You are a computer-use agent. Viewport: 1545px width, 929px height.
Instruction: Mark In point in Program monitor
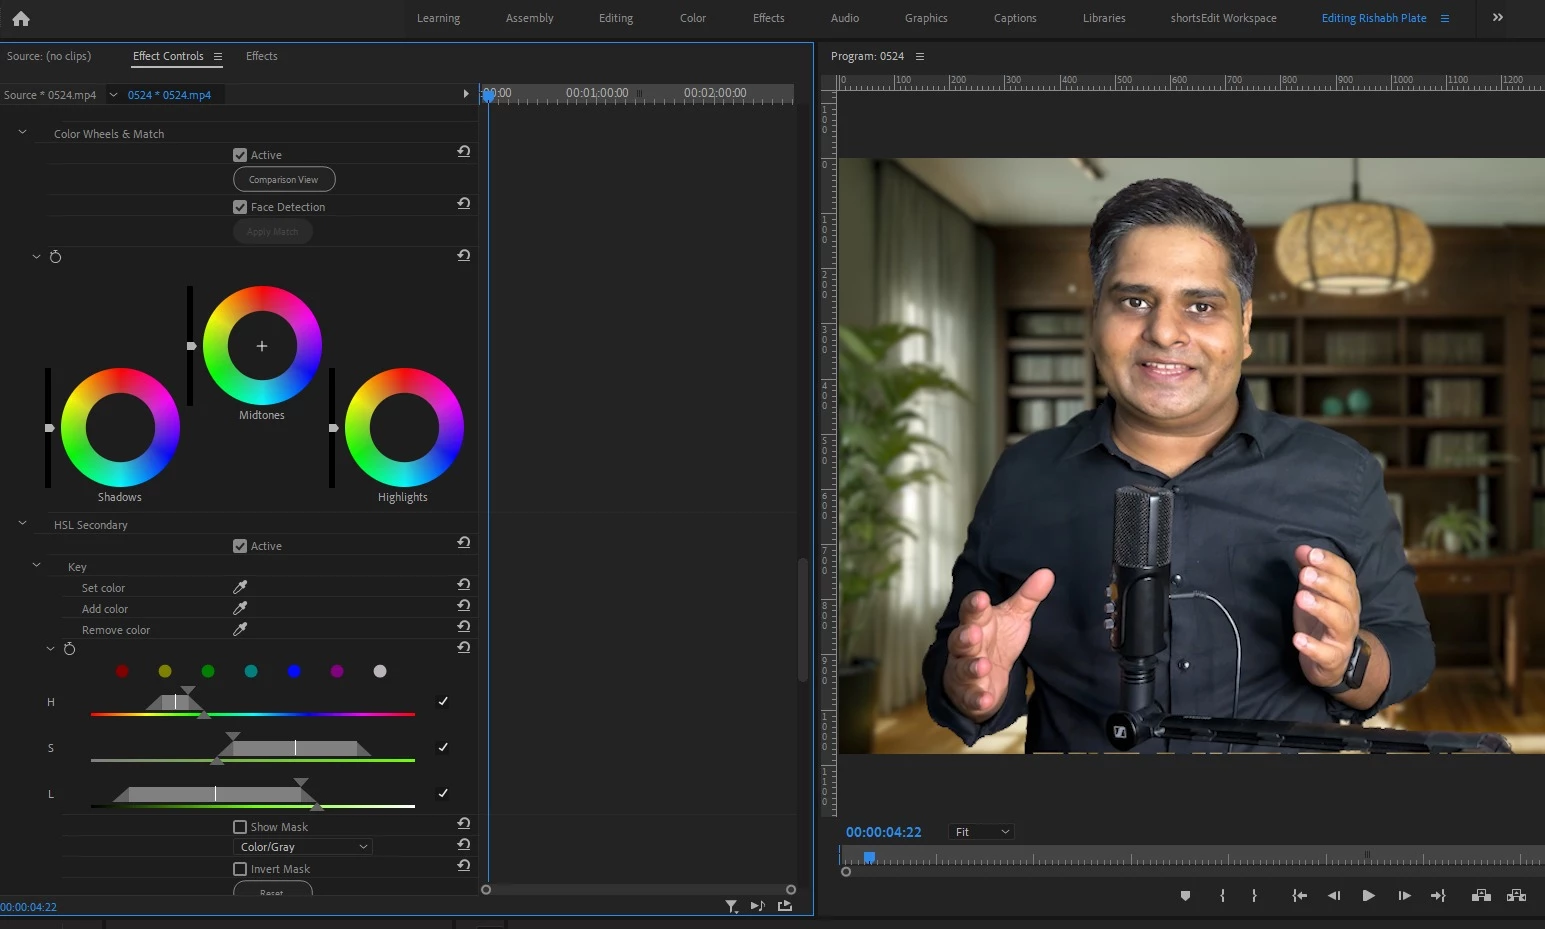[1222, 896]
